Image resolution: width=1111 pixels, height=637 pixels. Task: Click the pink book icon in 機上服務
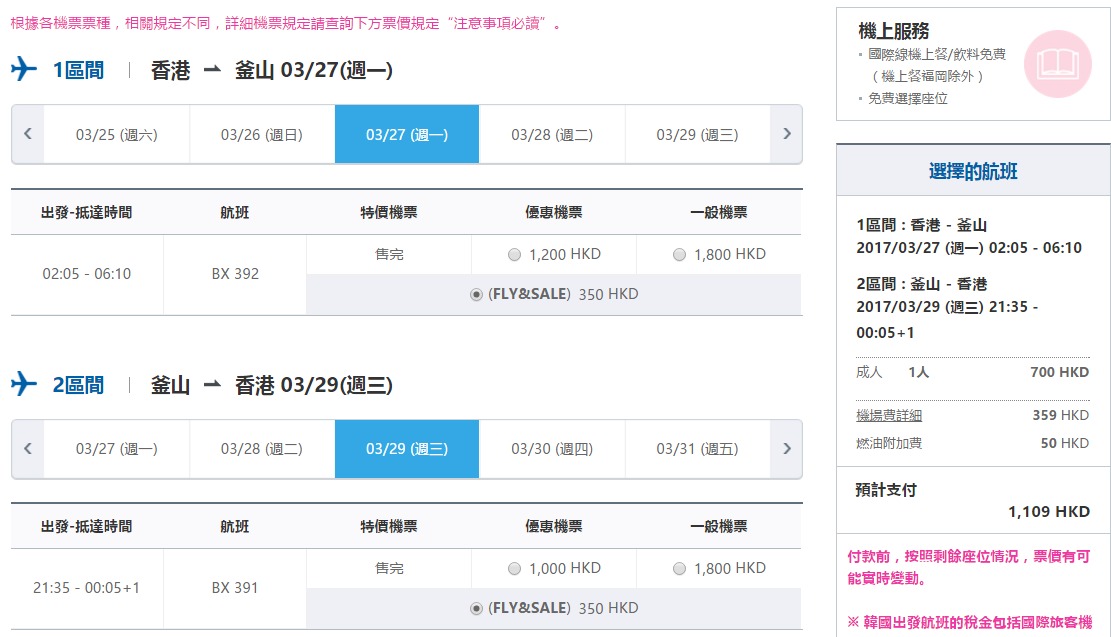pos(1056,64)
